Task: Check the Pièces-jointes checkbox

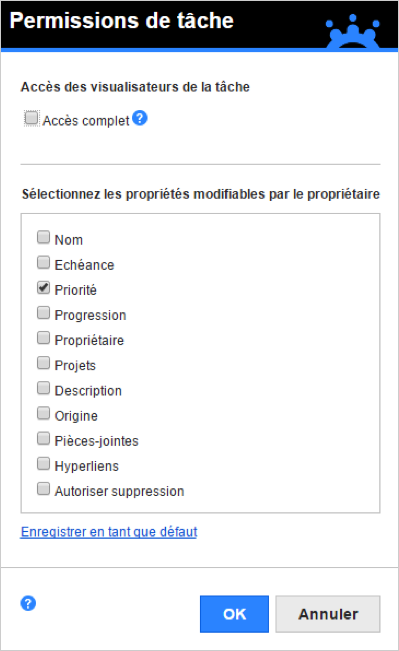Action: pos(44,438)
